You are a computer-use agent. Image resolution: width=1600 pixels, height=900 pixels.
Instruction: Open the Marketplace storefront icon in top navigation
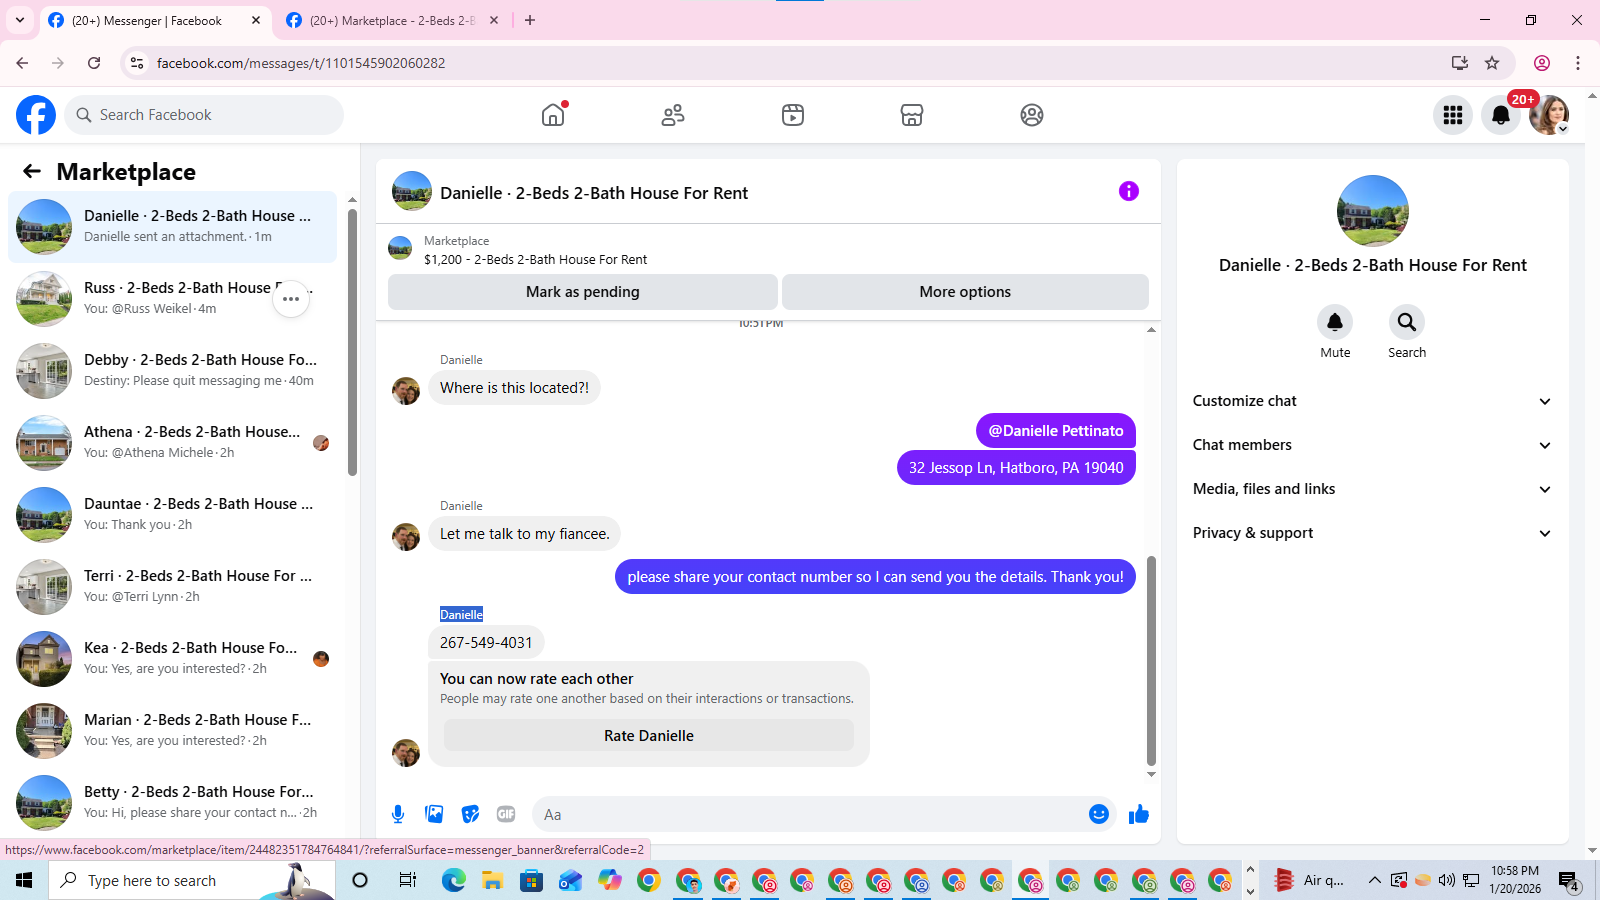click(x=912, y=115)
